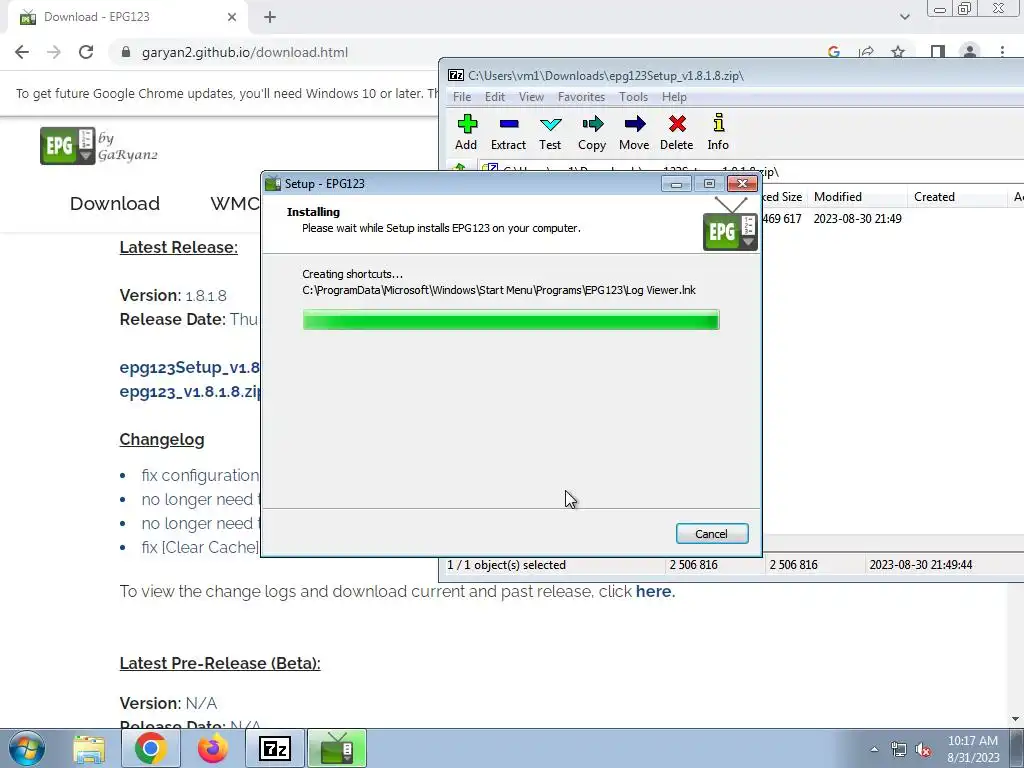Open File Explorer from taskbar

tap(89, 749)
